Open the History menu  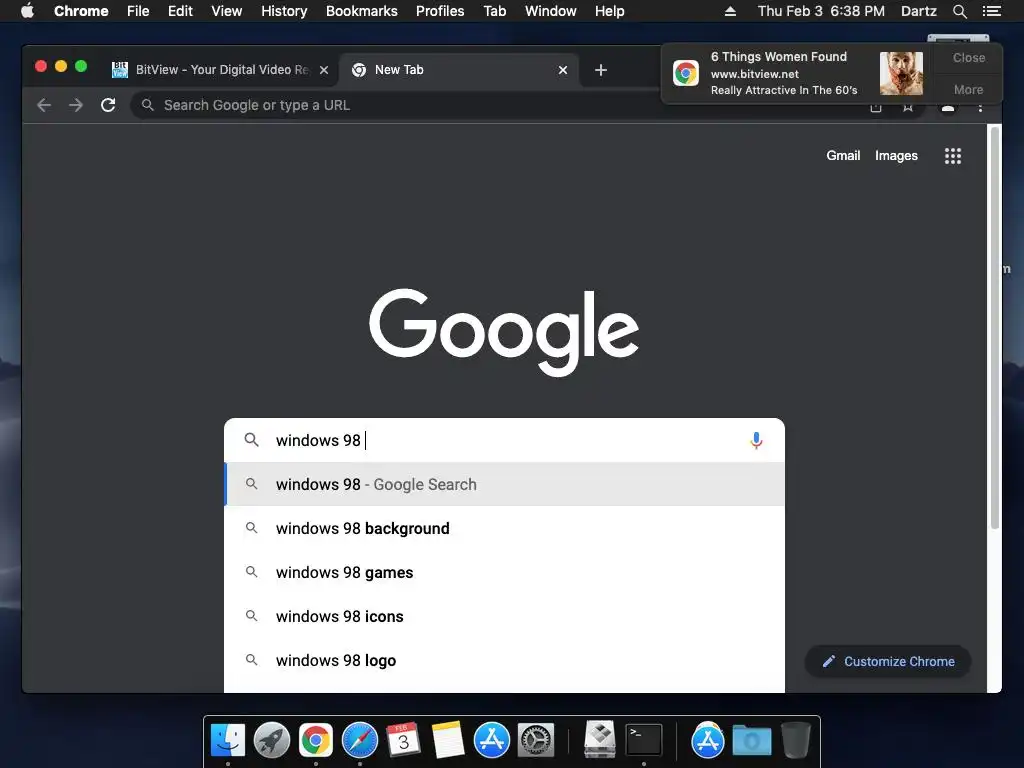tap(284, 11)
